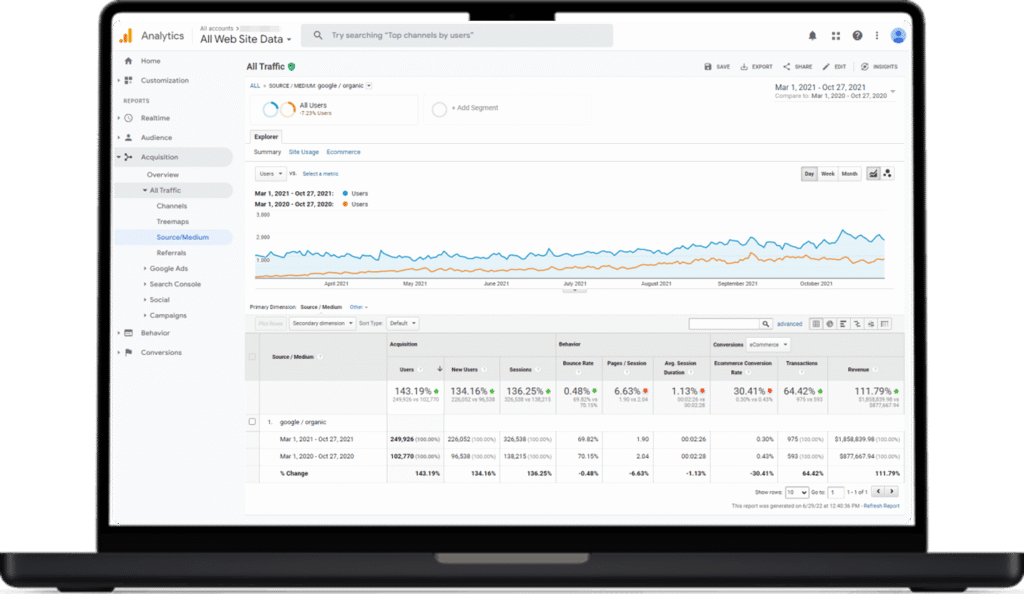Switch to the Ecommerce tab

(x=343, y=152)
